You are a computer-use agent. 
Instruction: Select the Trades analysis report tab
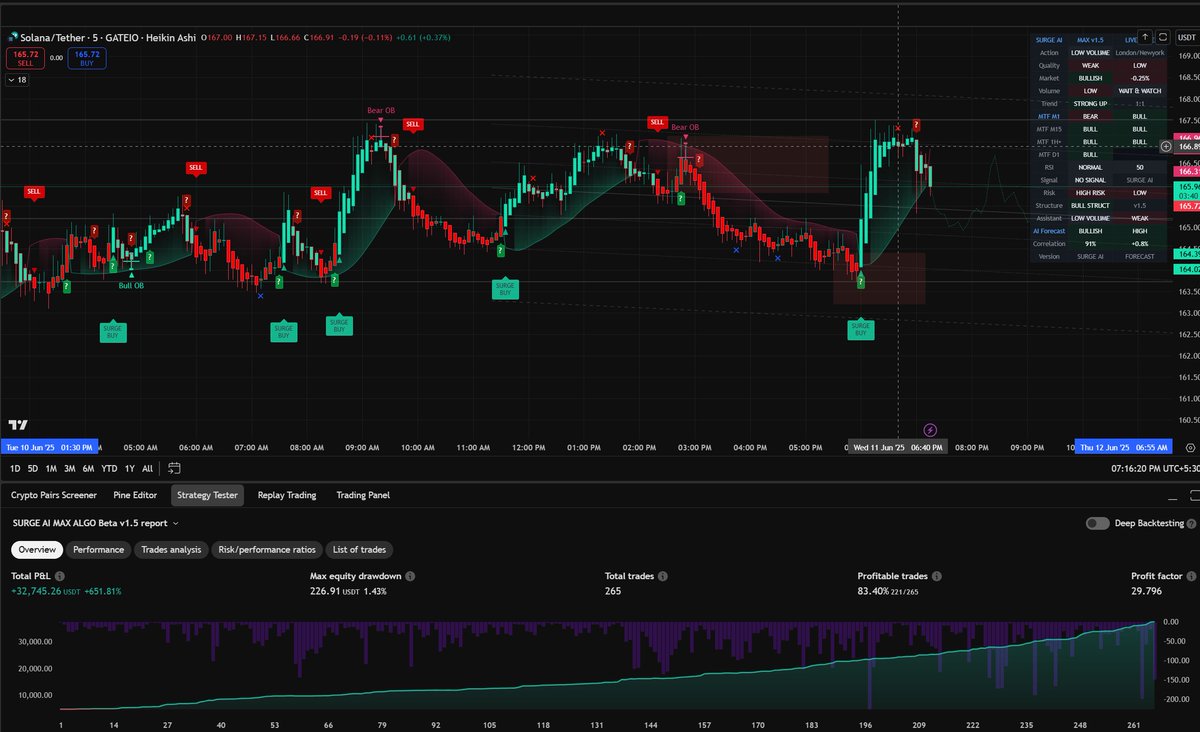[x=171, y=549]
